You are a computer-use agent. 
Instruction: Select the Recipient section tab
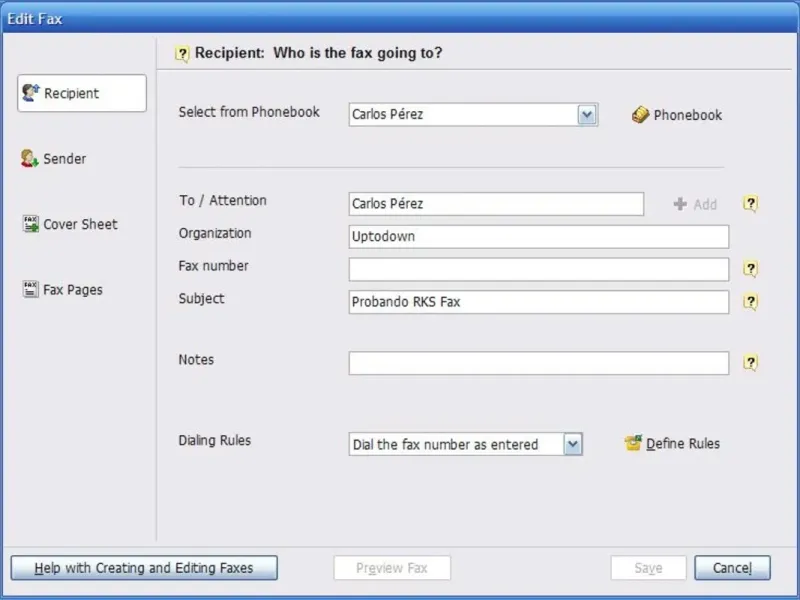82,93
